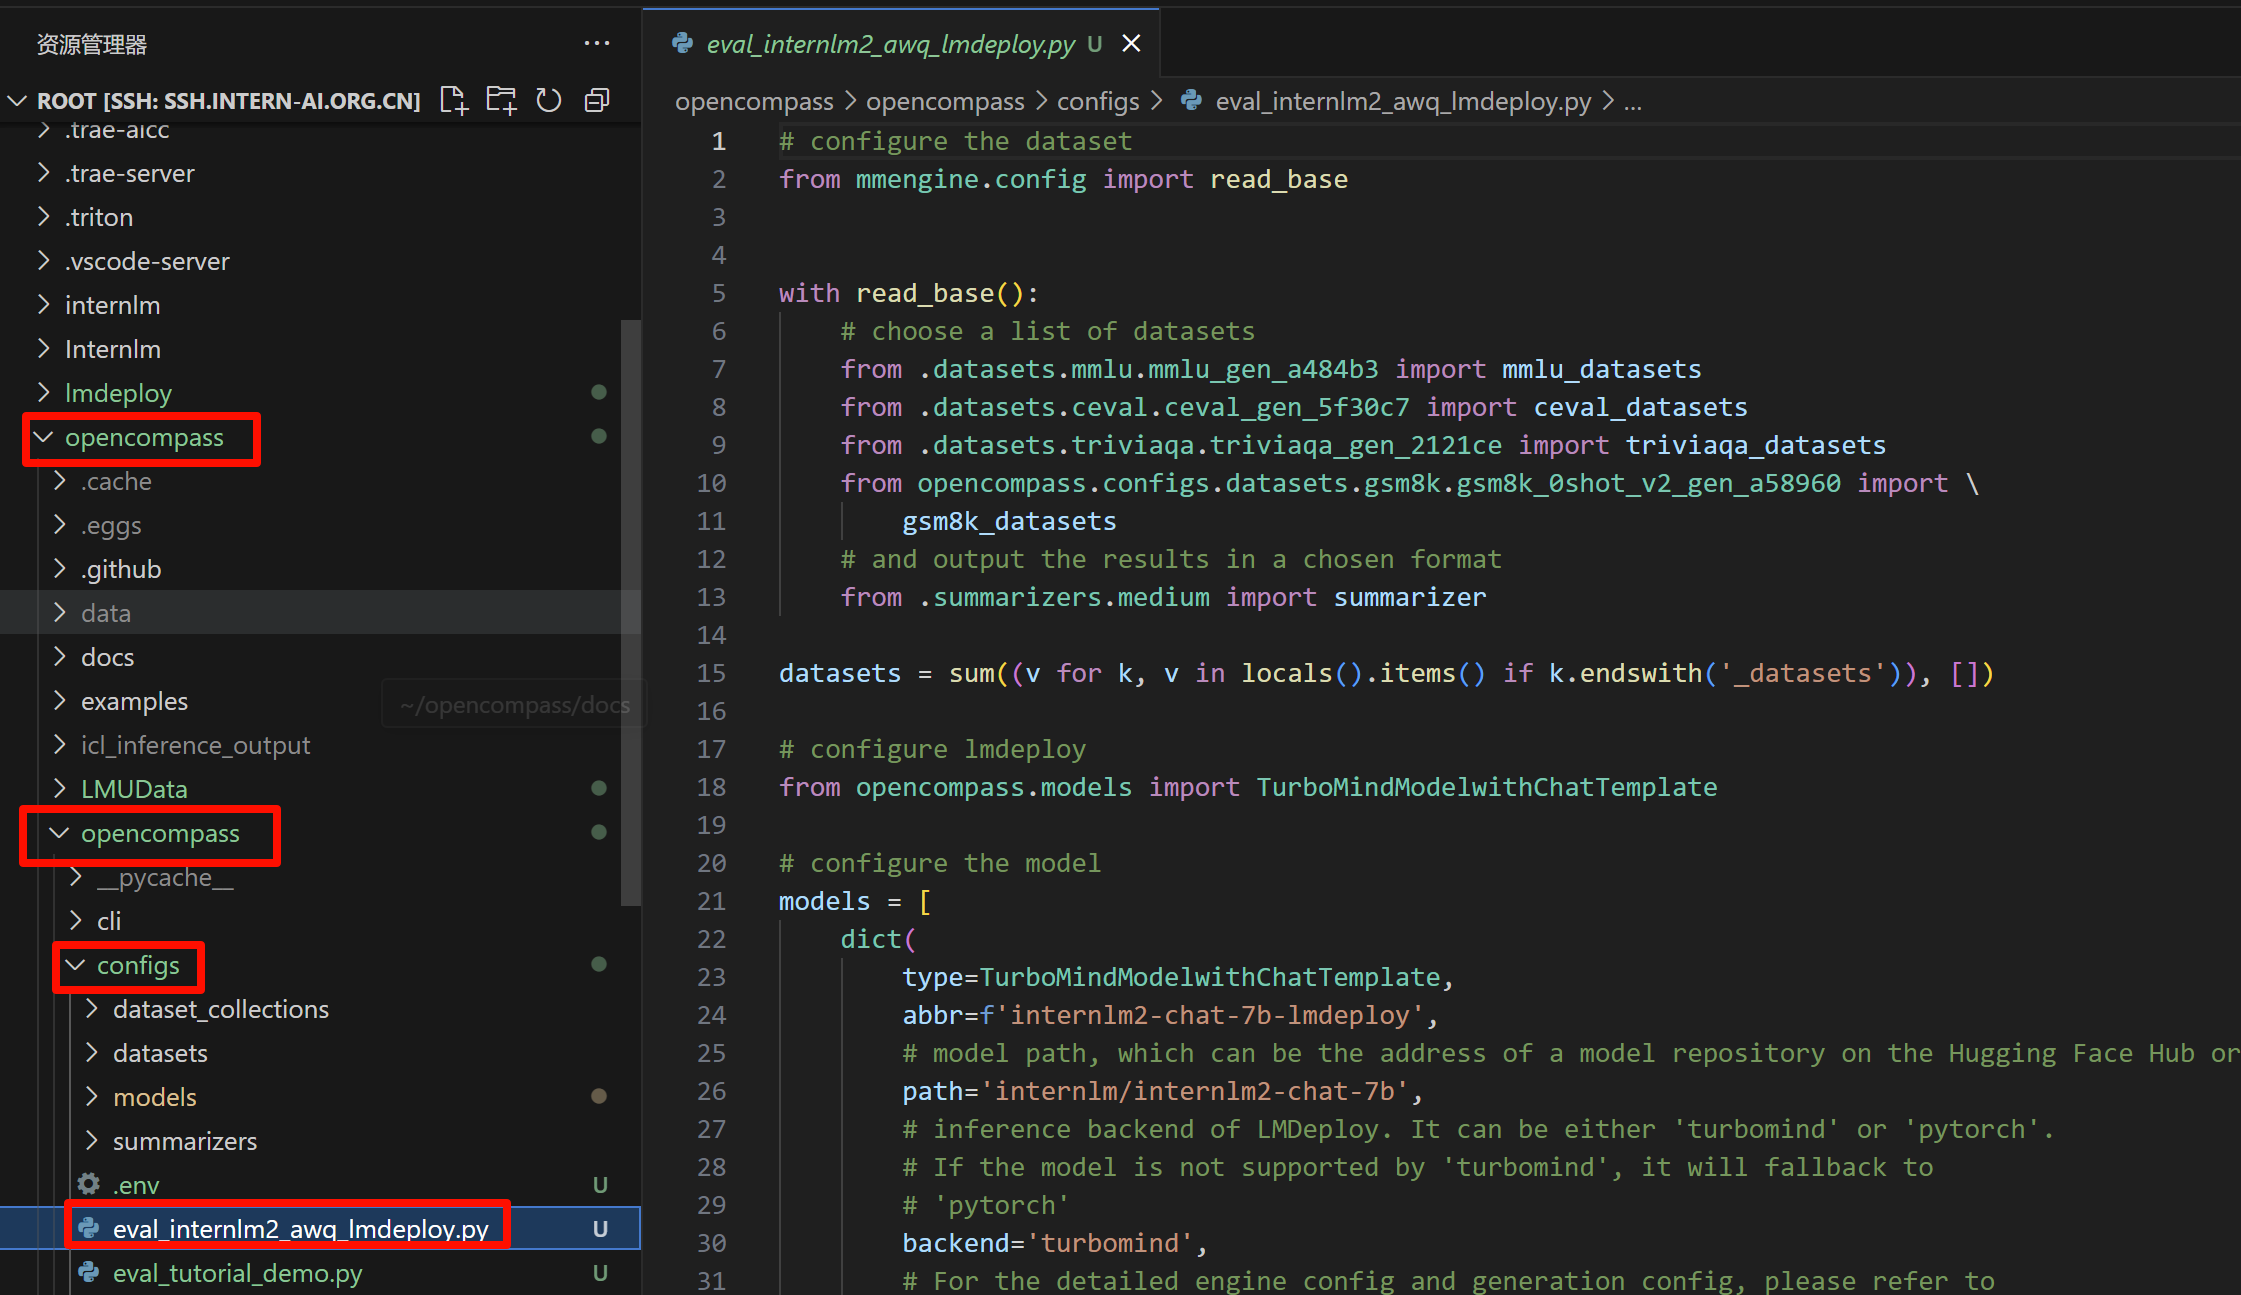Collapse the ROOT workspace section
Viewport: 2241px width, 1295px height.
[17, 101]
